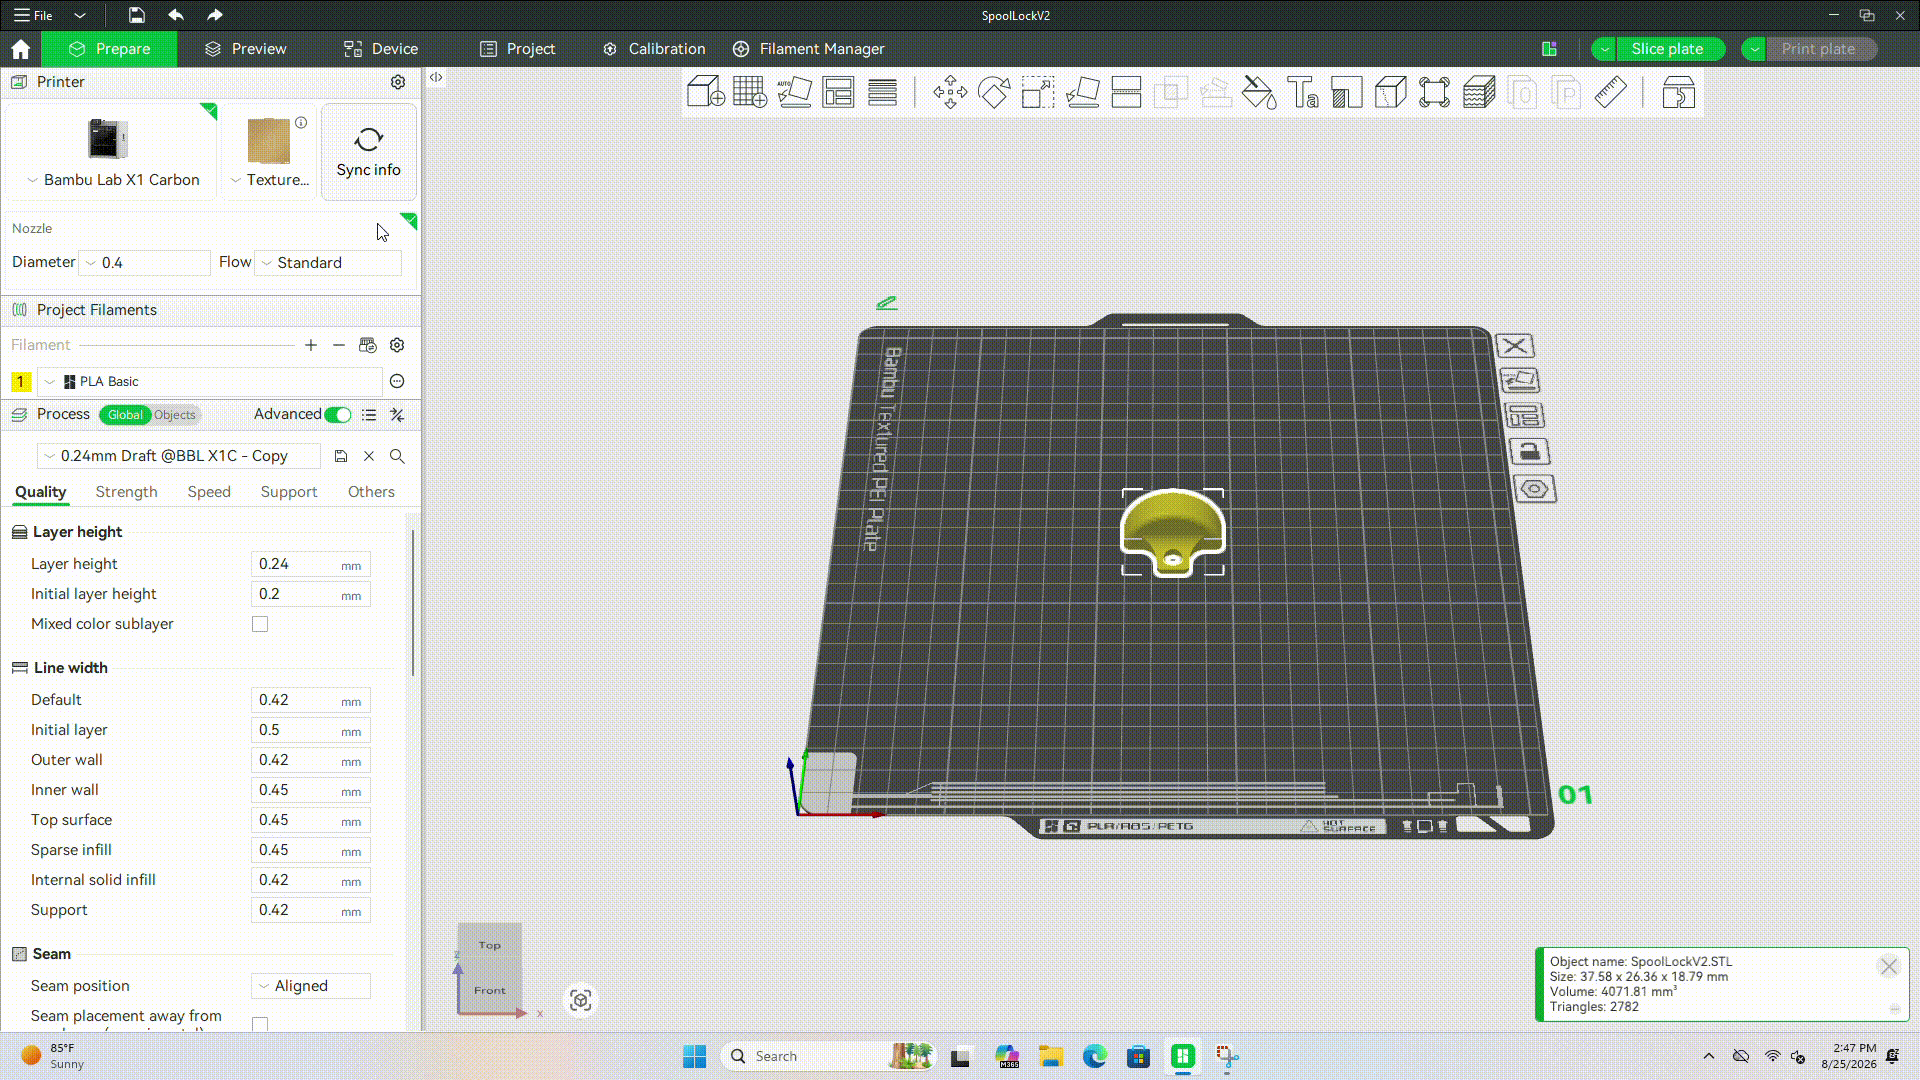Select the Scale tool
The width and height of the screenshot is (1920, 1080).
tap(1038, 93)
